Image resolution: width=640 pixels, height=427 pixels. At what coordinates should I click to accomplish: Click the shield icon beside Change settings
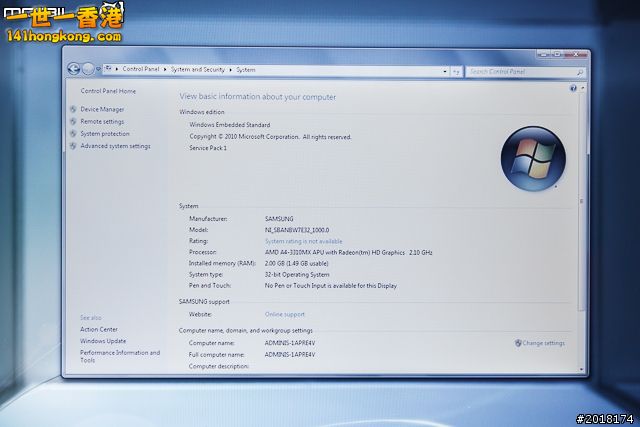pyautogui.click(x=518, y=343)
